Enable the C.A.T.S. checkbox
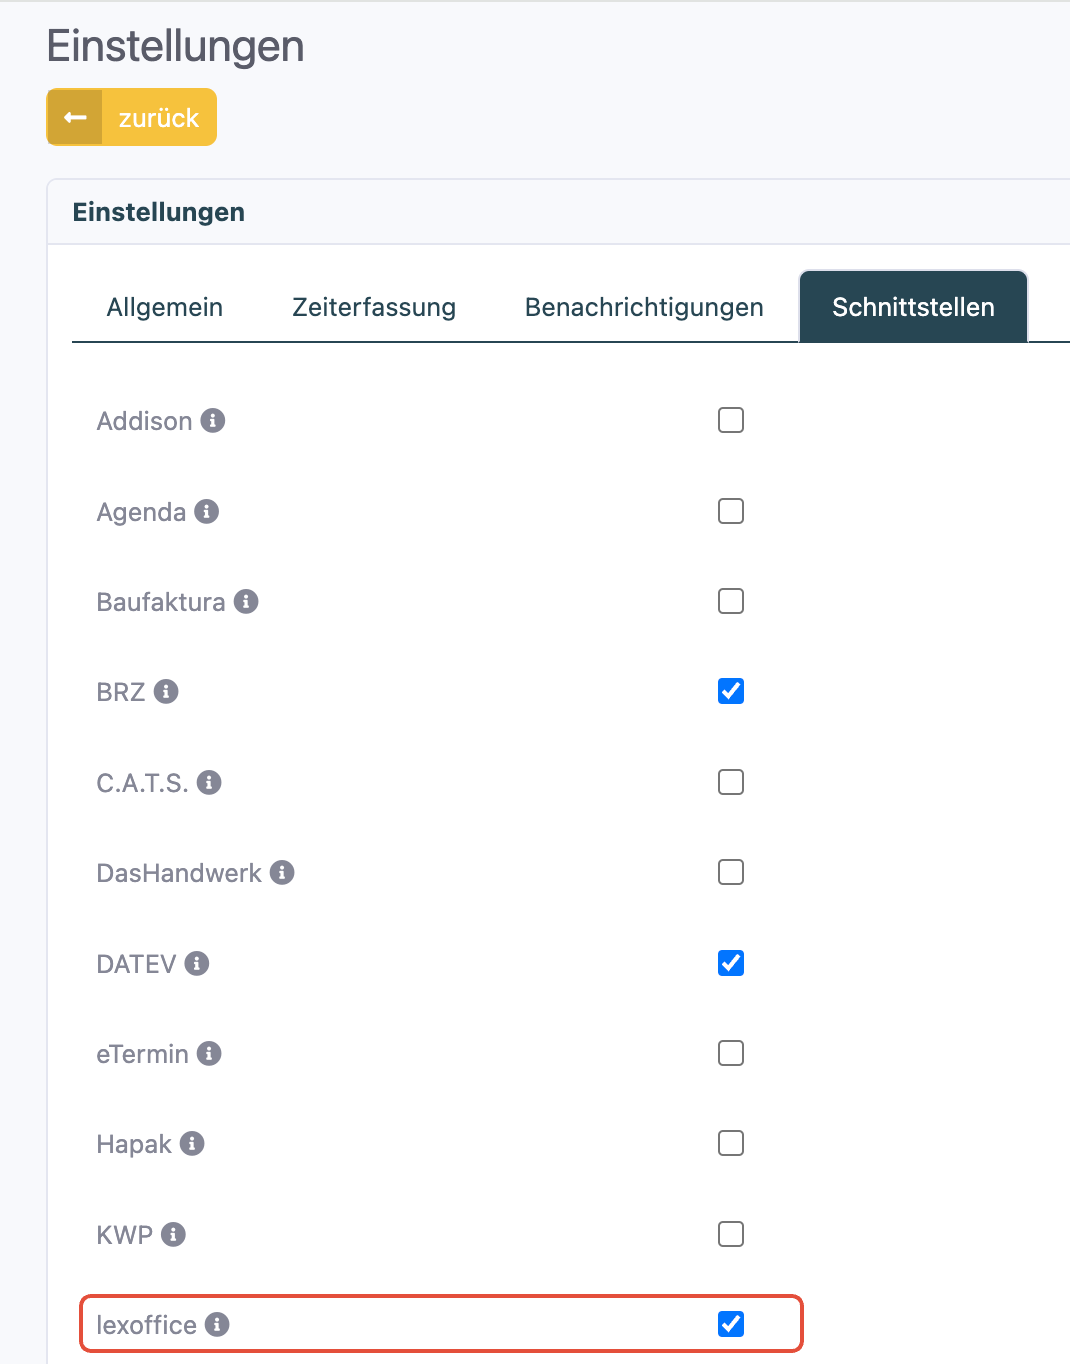 (x=731, y=782)
